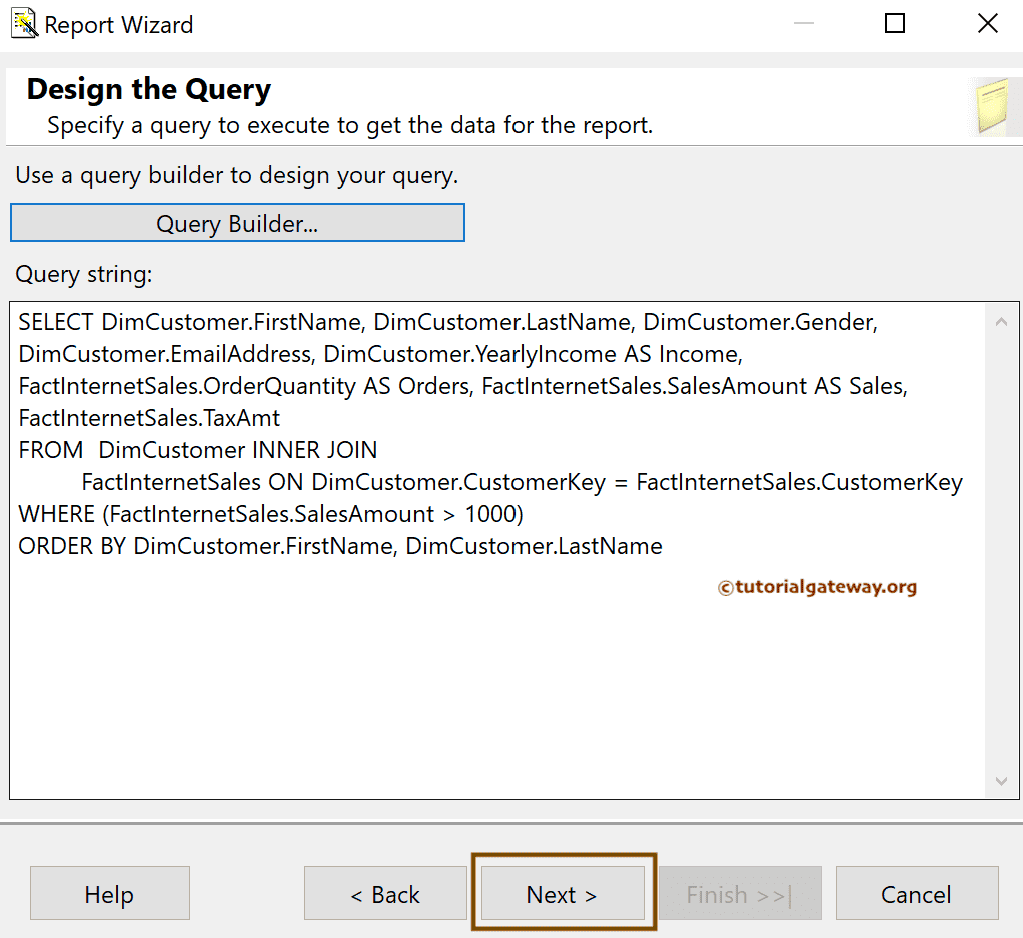The height and width of the screenshot is (938, 1023).
Task: Open Help for the Report Wizard
Action: pos(109,893)
